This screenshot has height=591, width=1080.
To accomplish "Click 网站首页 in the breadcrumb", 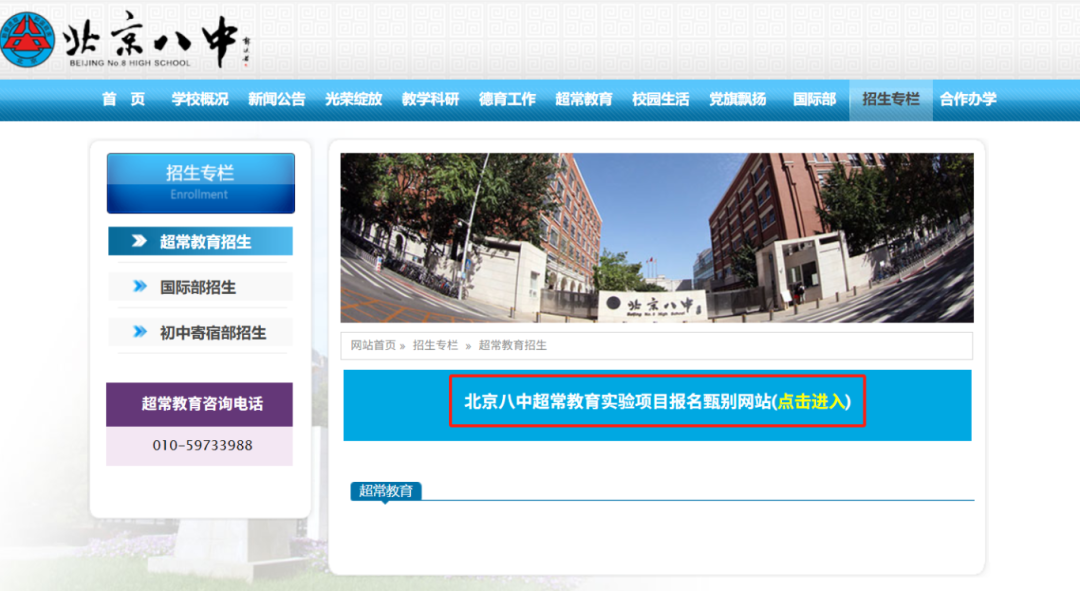I will (x=373, y=345).
